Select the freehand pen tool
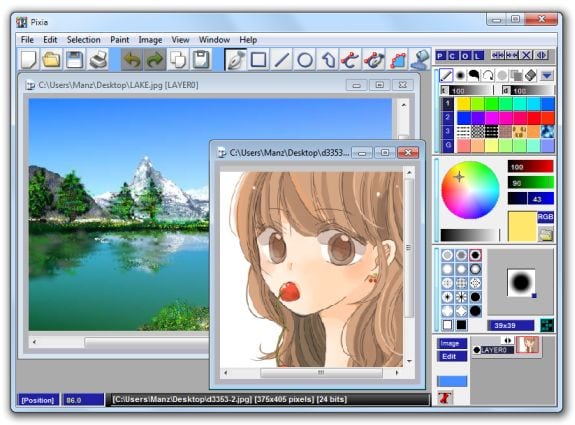Image resolution: width=575 pixels, height=425 pixels. coord(235,60)
